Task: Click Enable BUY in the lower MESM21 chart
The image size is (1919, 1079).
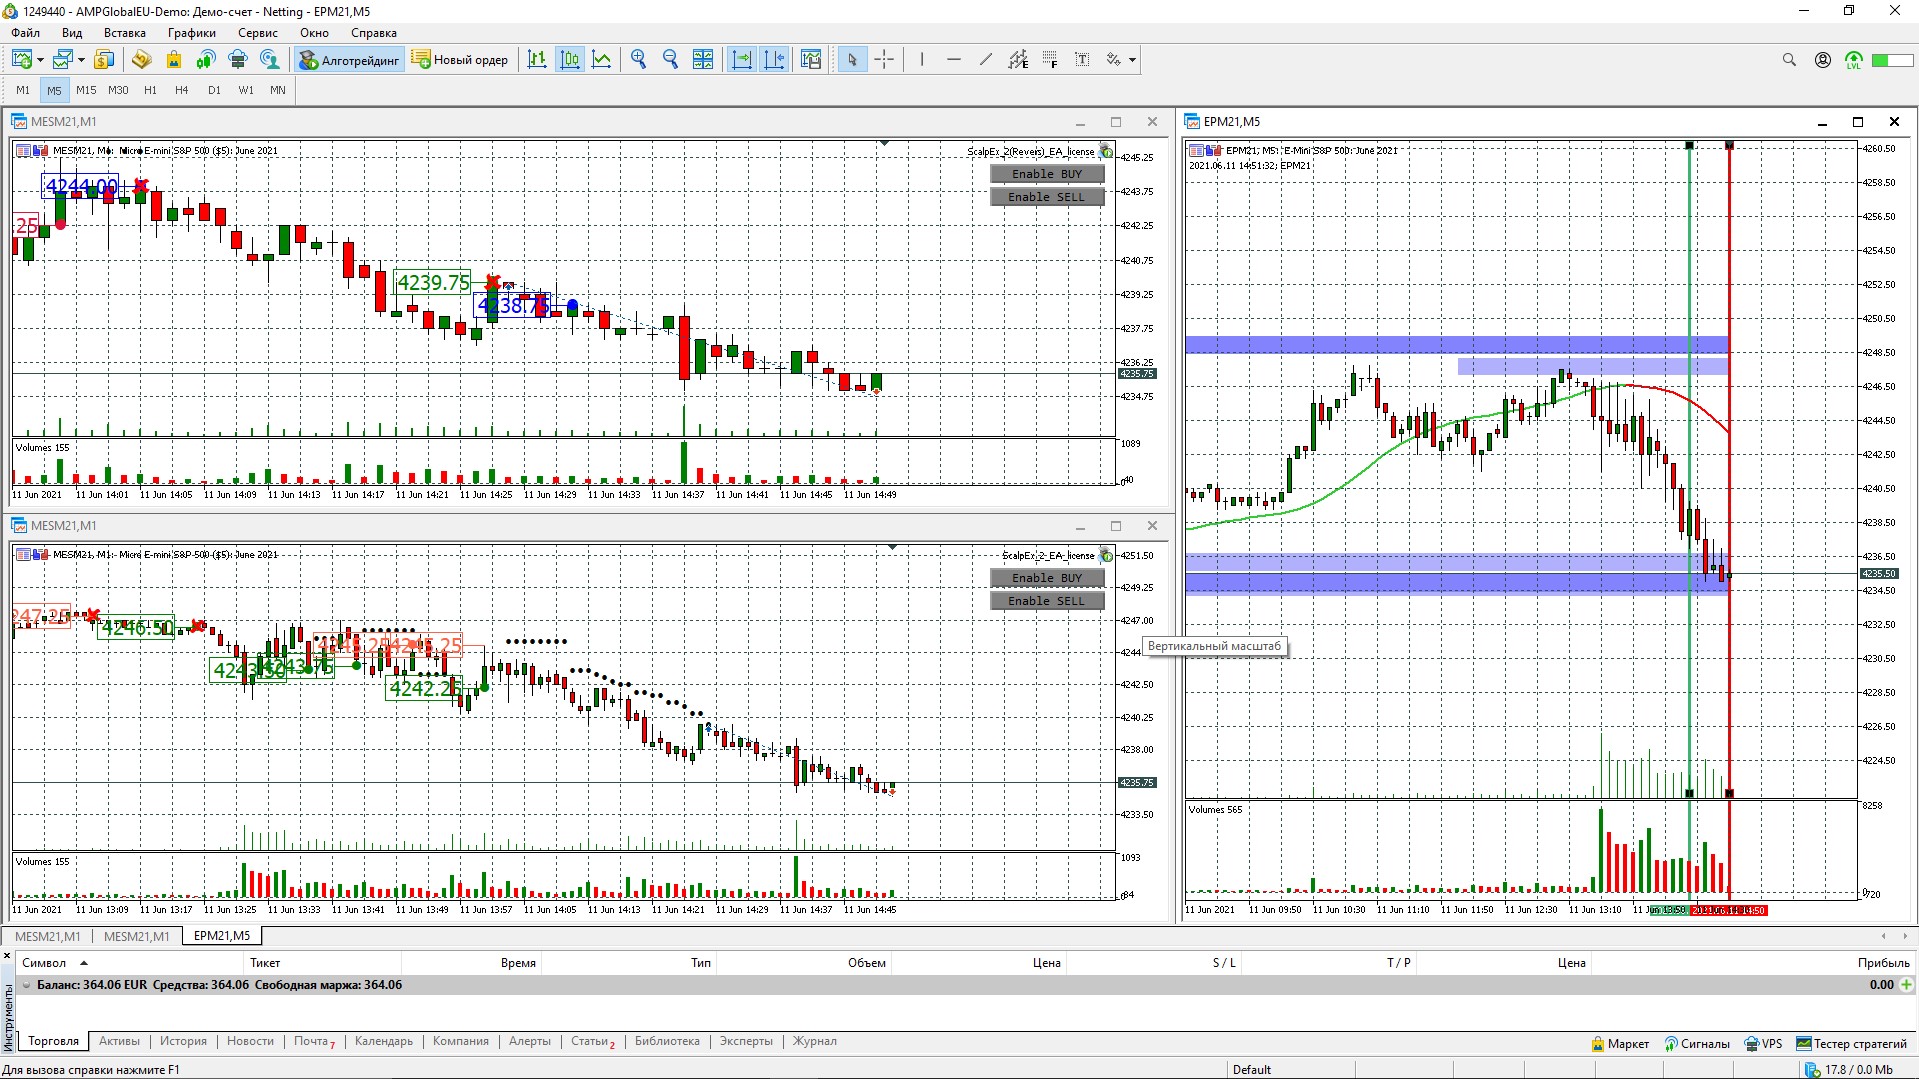Action: 1047,578
